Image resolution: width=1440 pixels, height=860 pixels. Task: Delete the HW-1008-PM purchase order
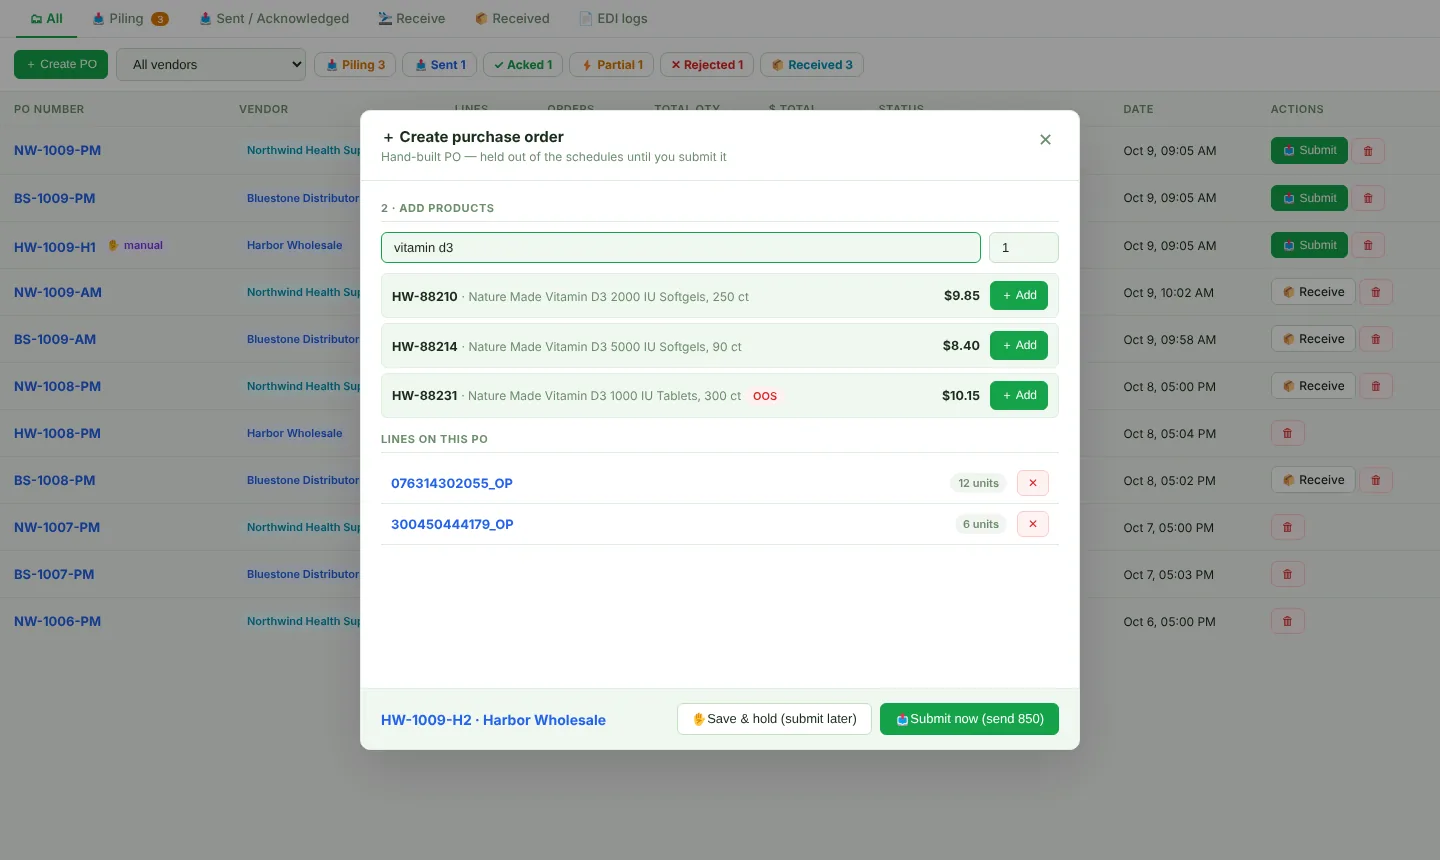point(1287,433)
